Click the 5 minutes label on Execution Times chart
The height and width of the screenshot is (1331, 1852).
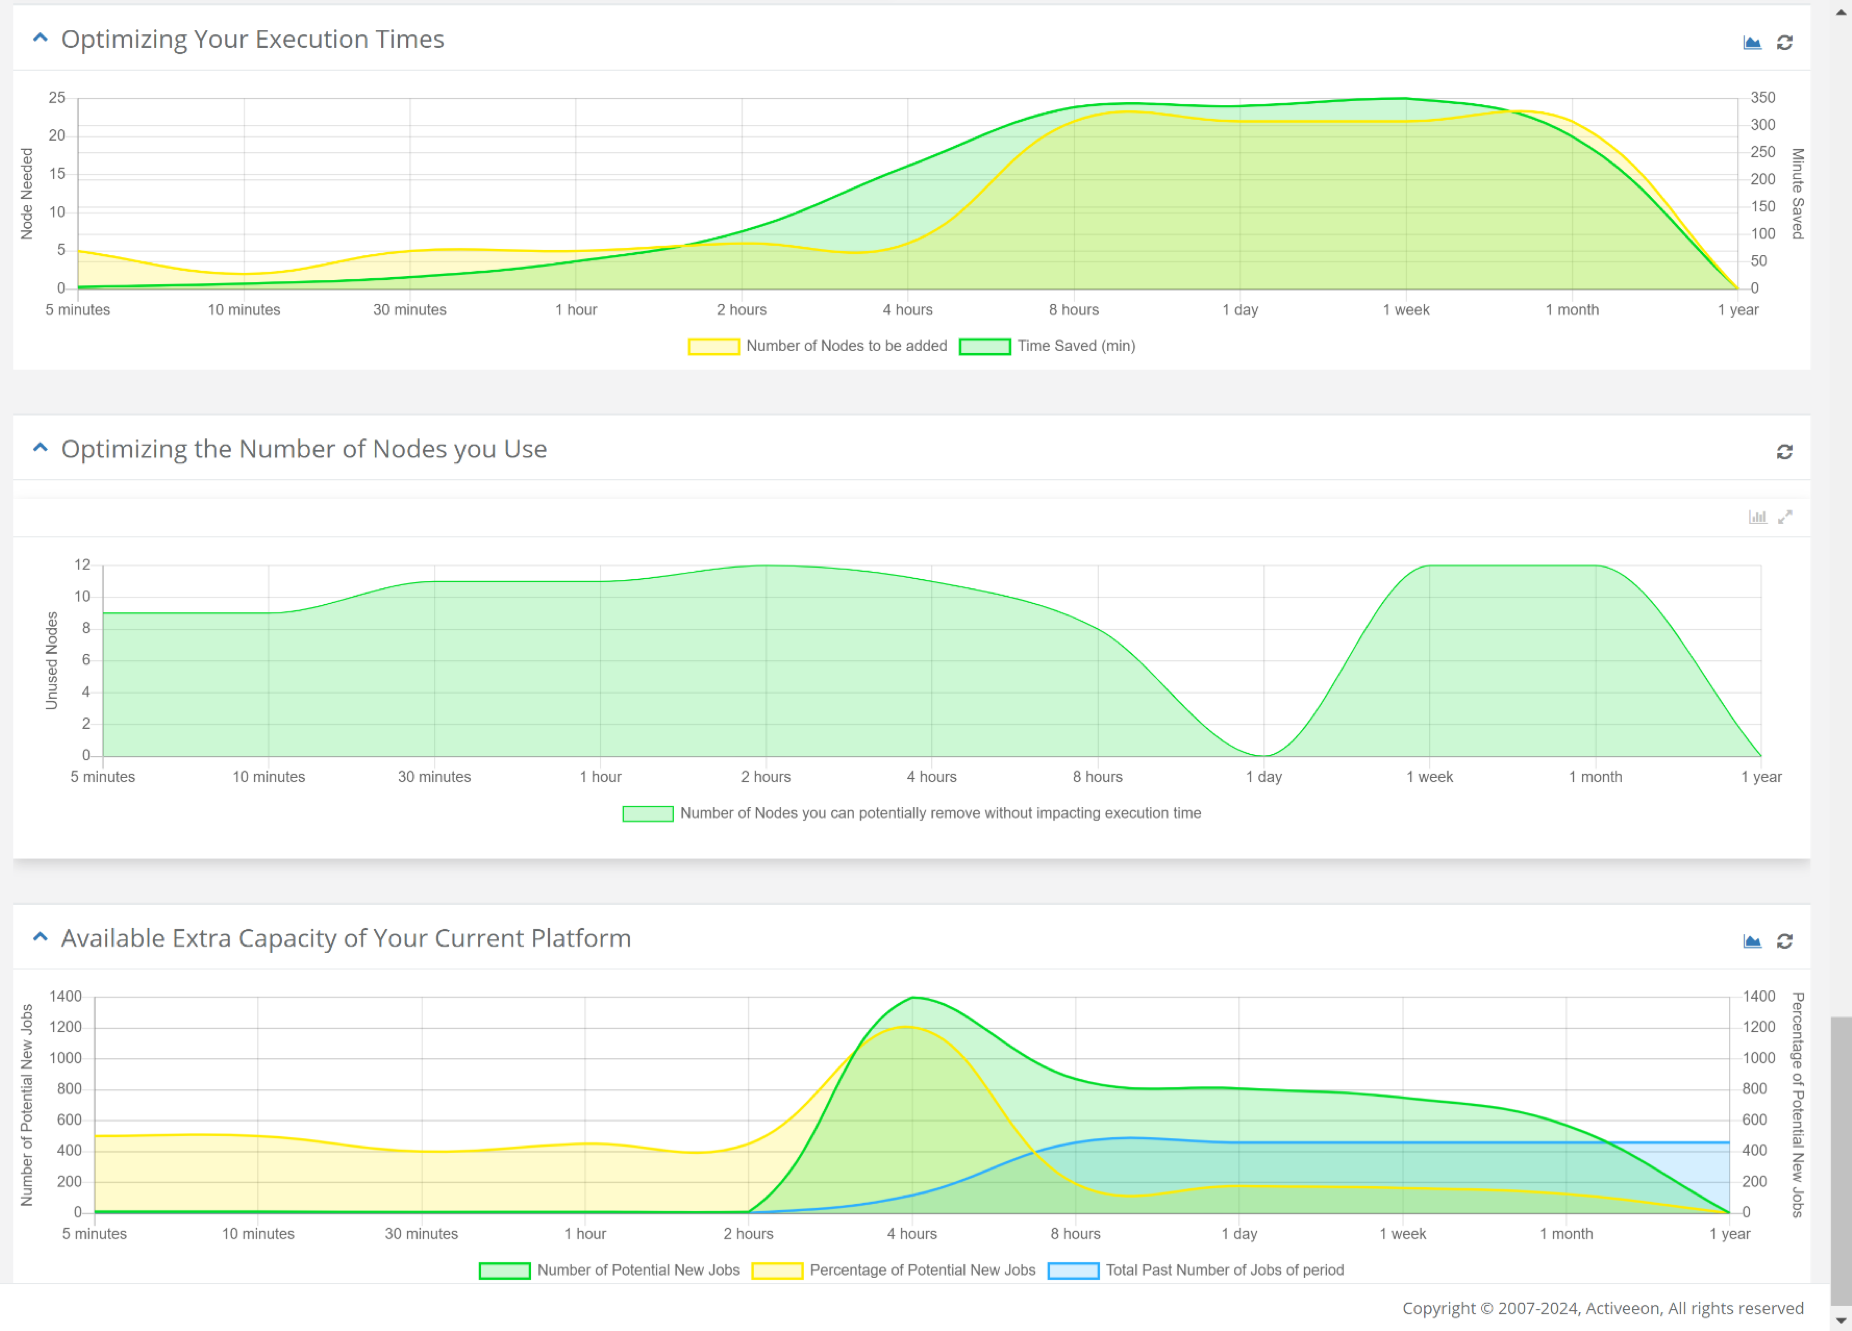(x=78, y=310)
